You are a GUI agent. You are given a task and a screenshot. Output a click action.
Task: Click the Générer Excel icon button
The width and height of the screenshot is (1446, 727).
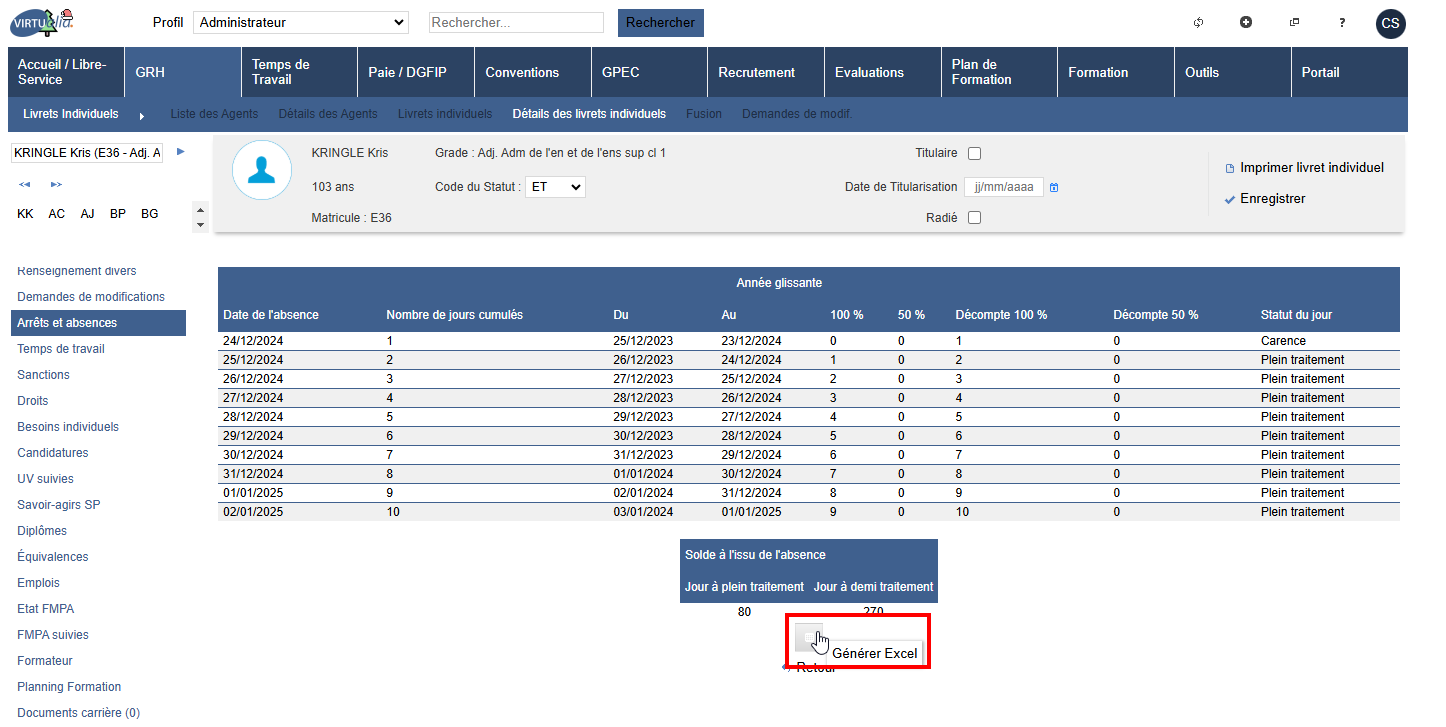tap(808, 637)
